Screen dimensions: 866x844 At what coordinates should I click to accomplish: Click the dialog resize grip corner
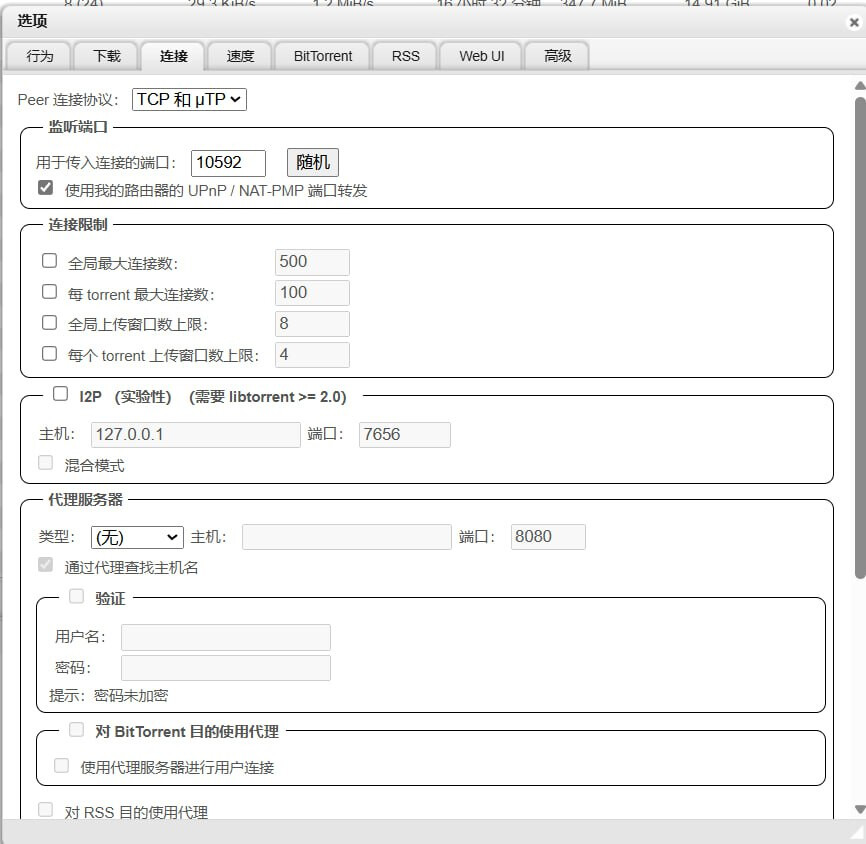(858, 834)
